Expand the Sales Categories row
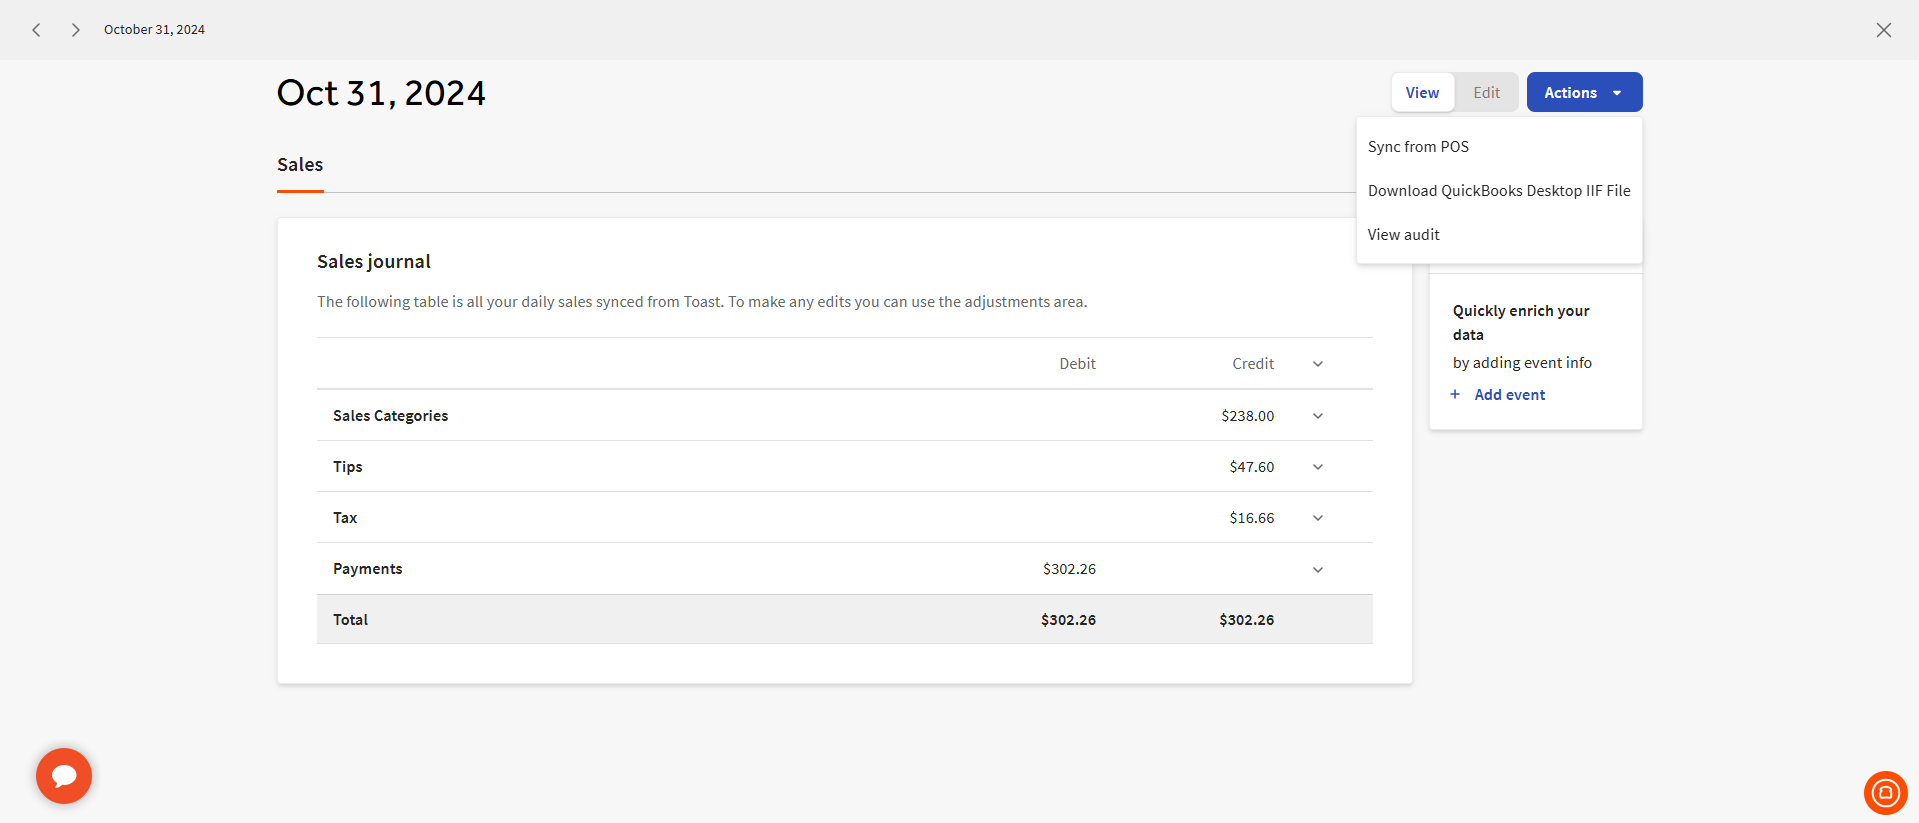The image size is (1919, 823). [x=1317, y=416]
